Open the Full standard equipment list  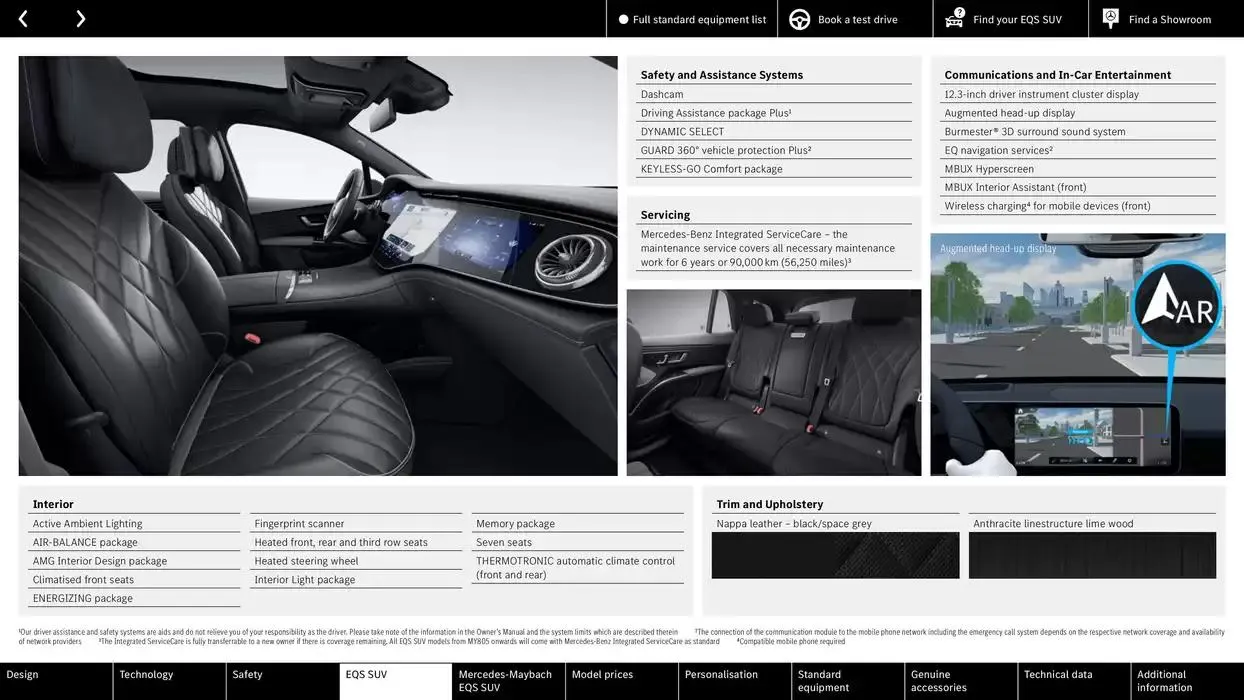click(691, 18)
